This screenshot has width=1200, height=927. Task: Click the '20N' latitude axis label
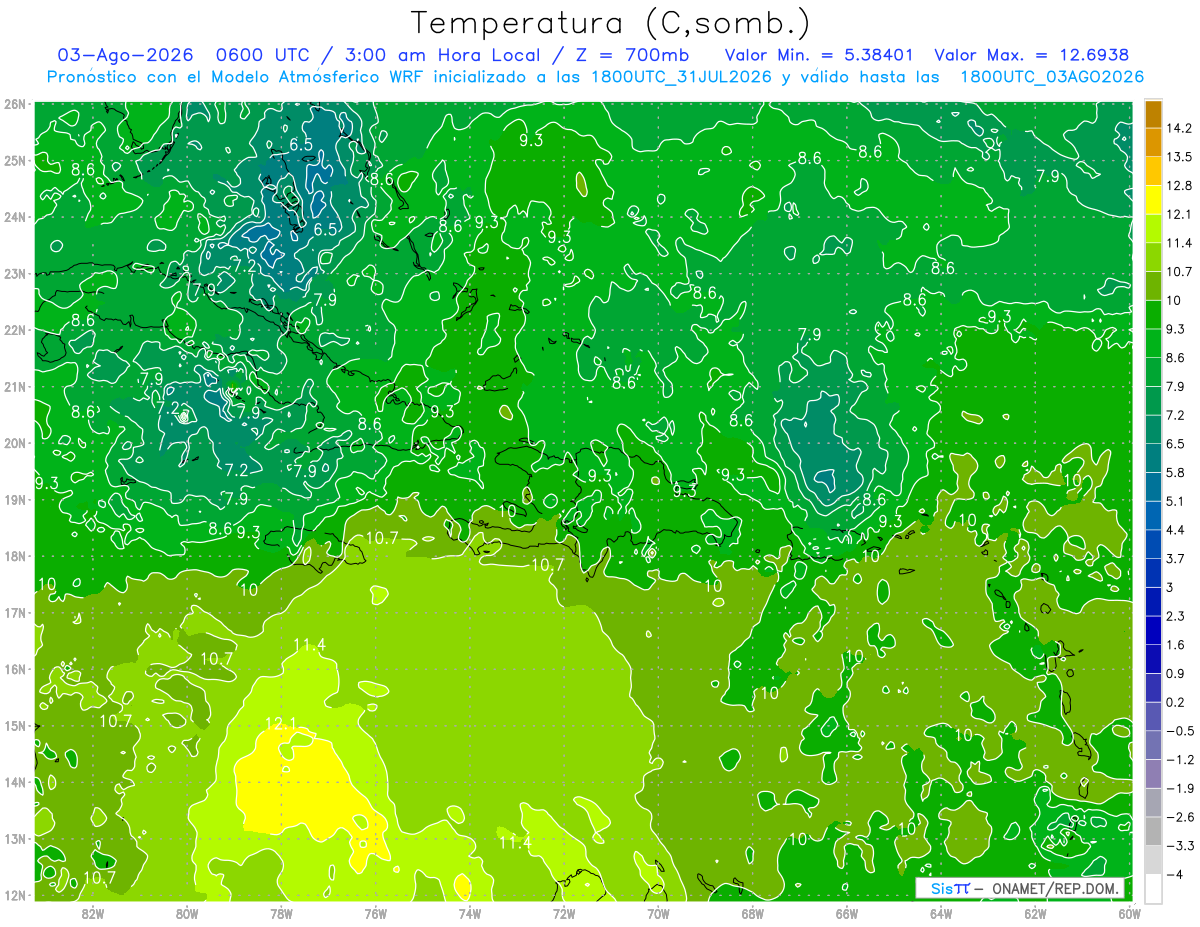point(15,443)
